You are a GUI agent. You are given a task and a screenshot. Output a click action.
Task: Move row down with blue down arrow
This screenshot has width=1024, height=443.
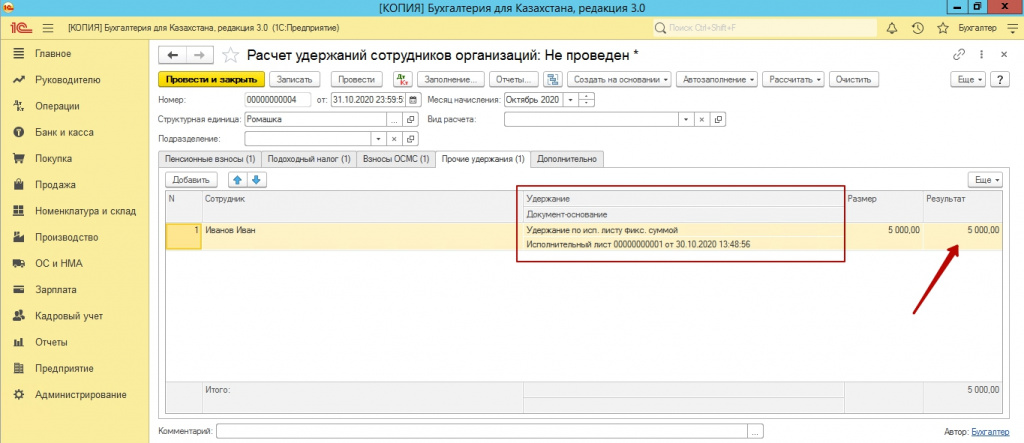[256, 180]
